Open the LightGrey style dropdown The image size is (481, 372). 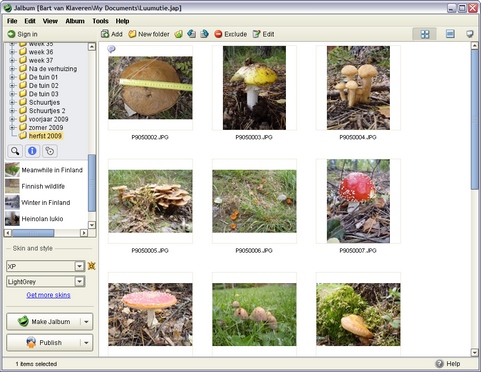click(x=79, y=282)
